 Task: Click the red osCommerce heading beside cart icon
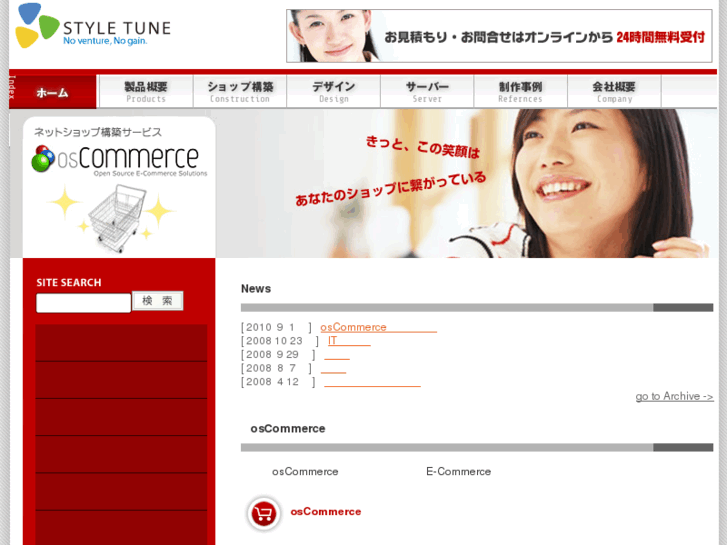tap(325, 512)
